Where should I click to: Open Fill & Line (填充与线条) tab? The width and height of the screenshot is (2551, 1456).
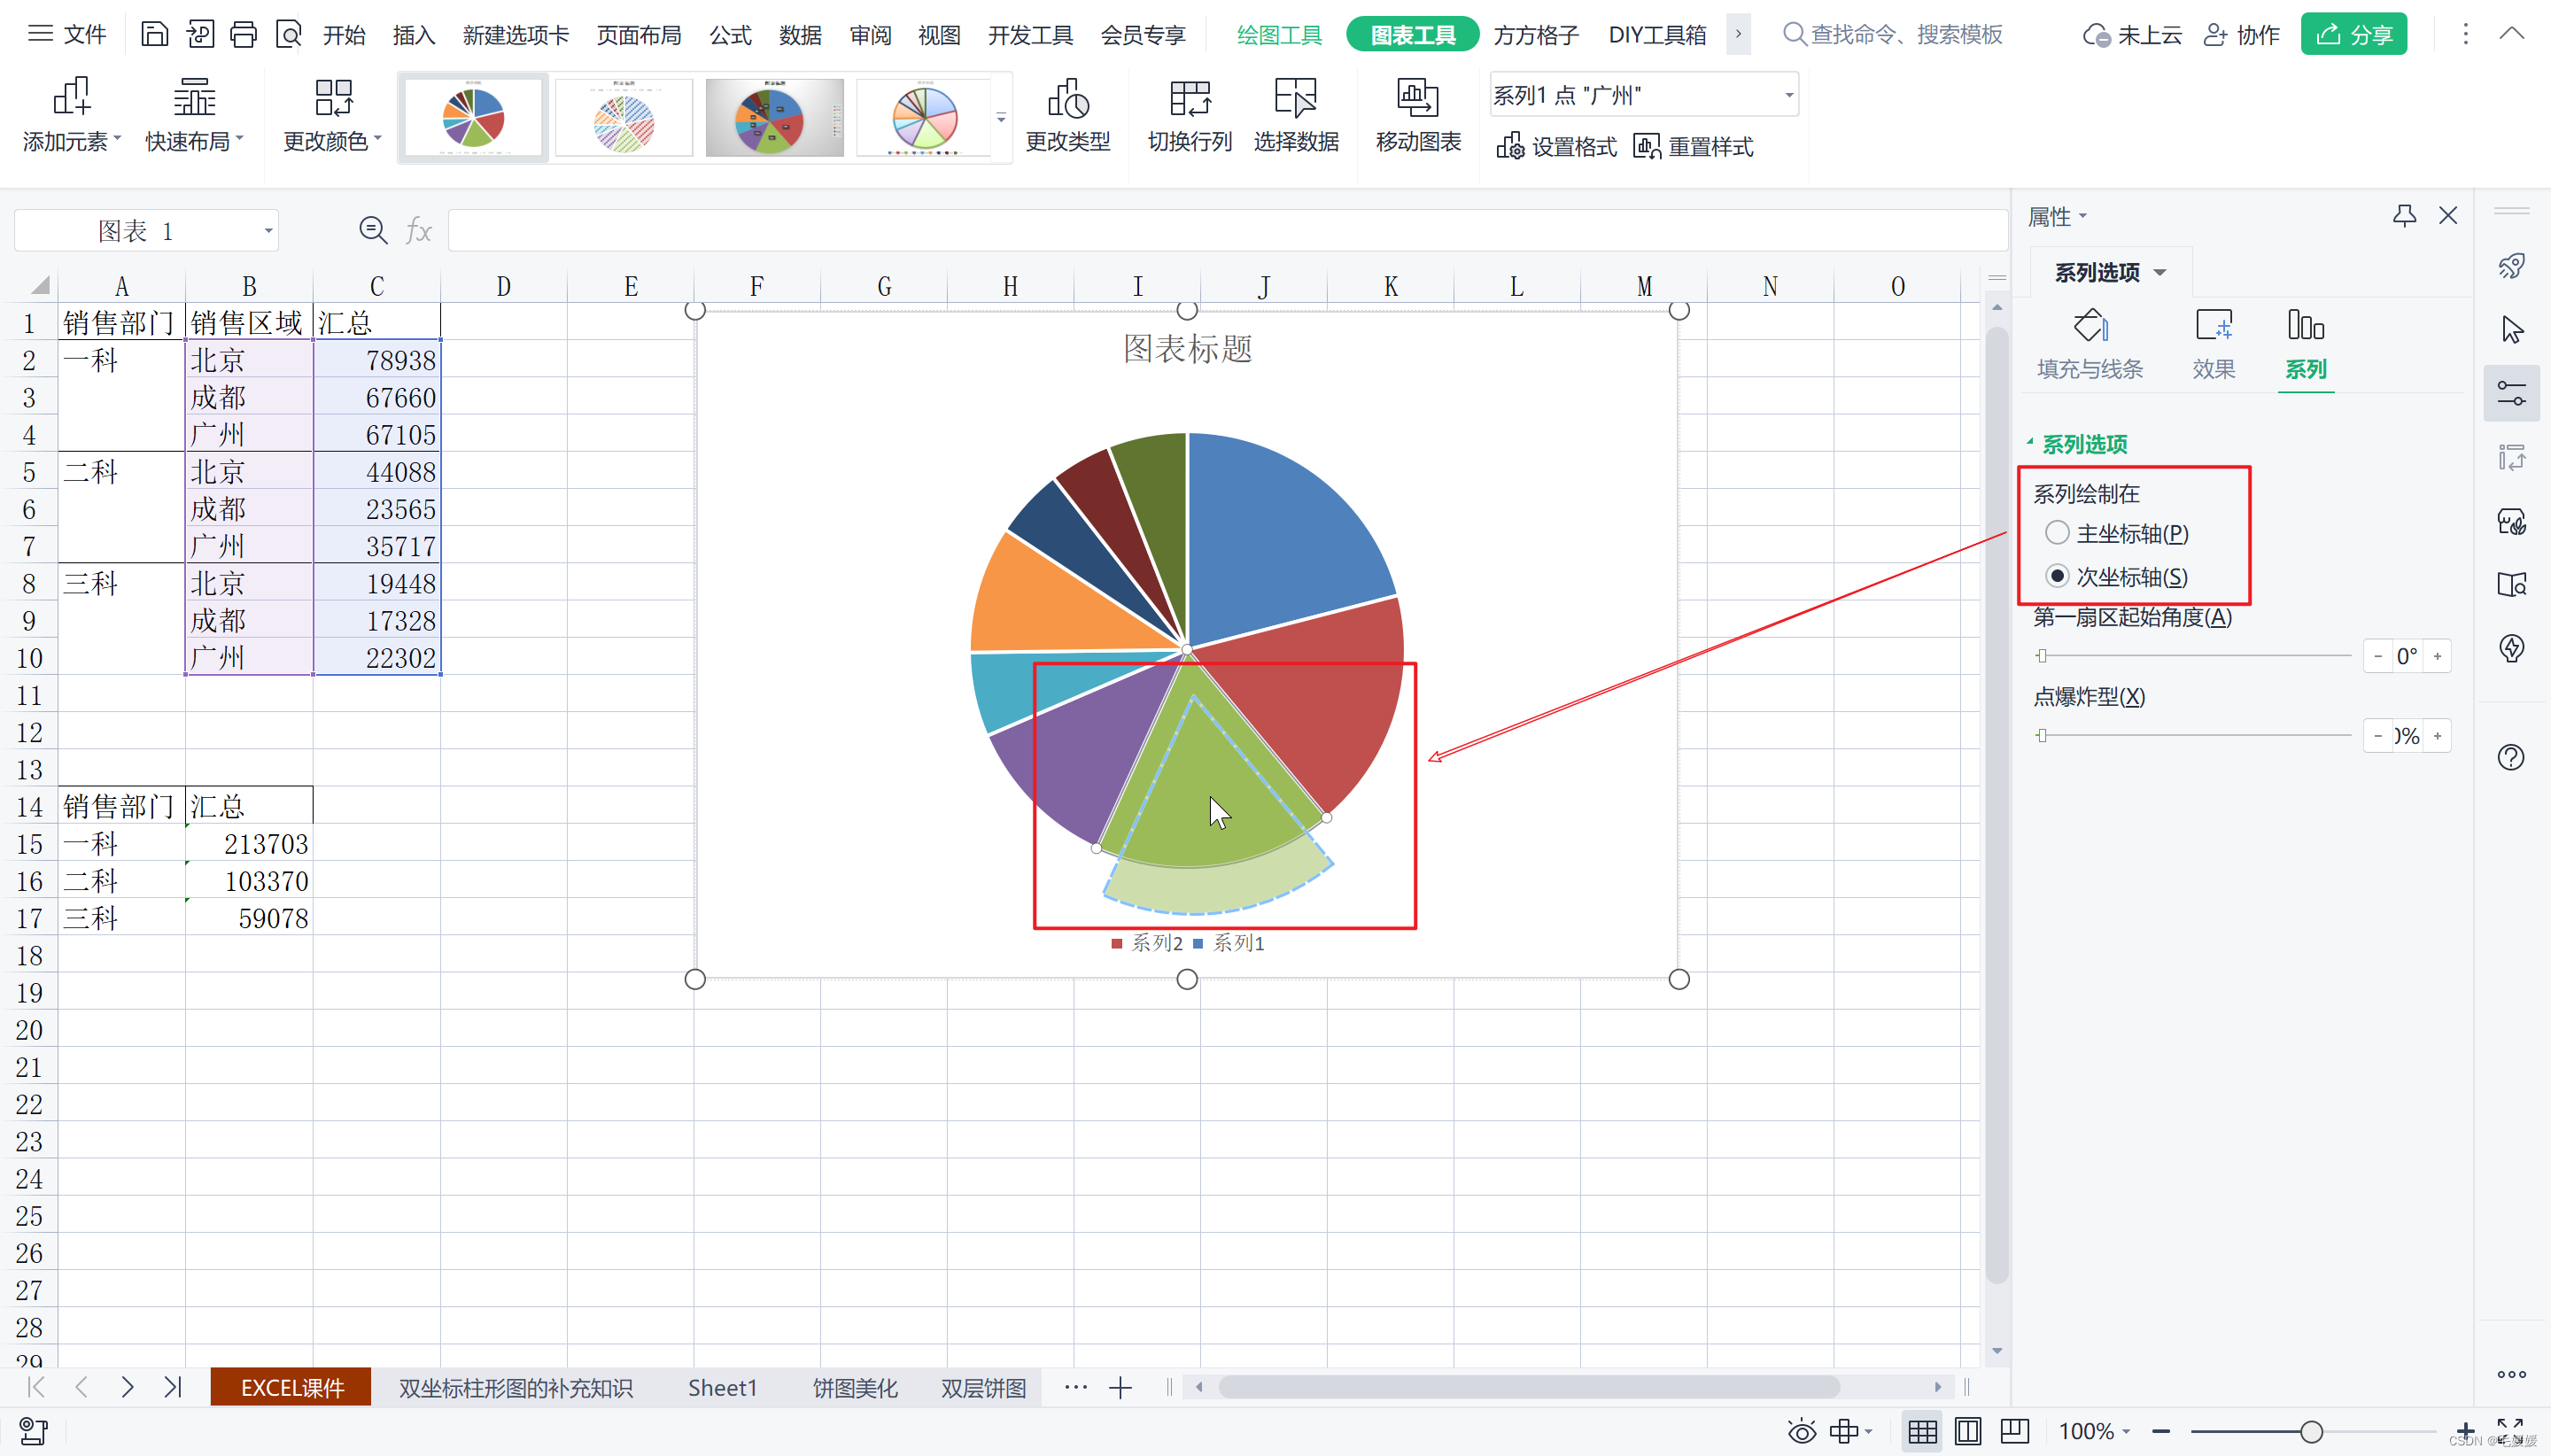pos(2090,345)
